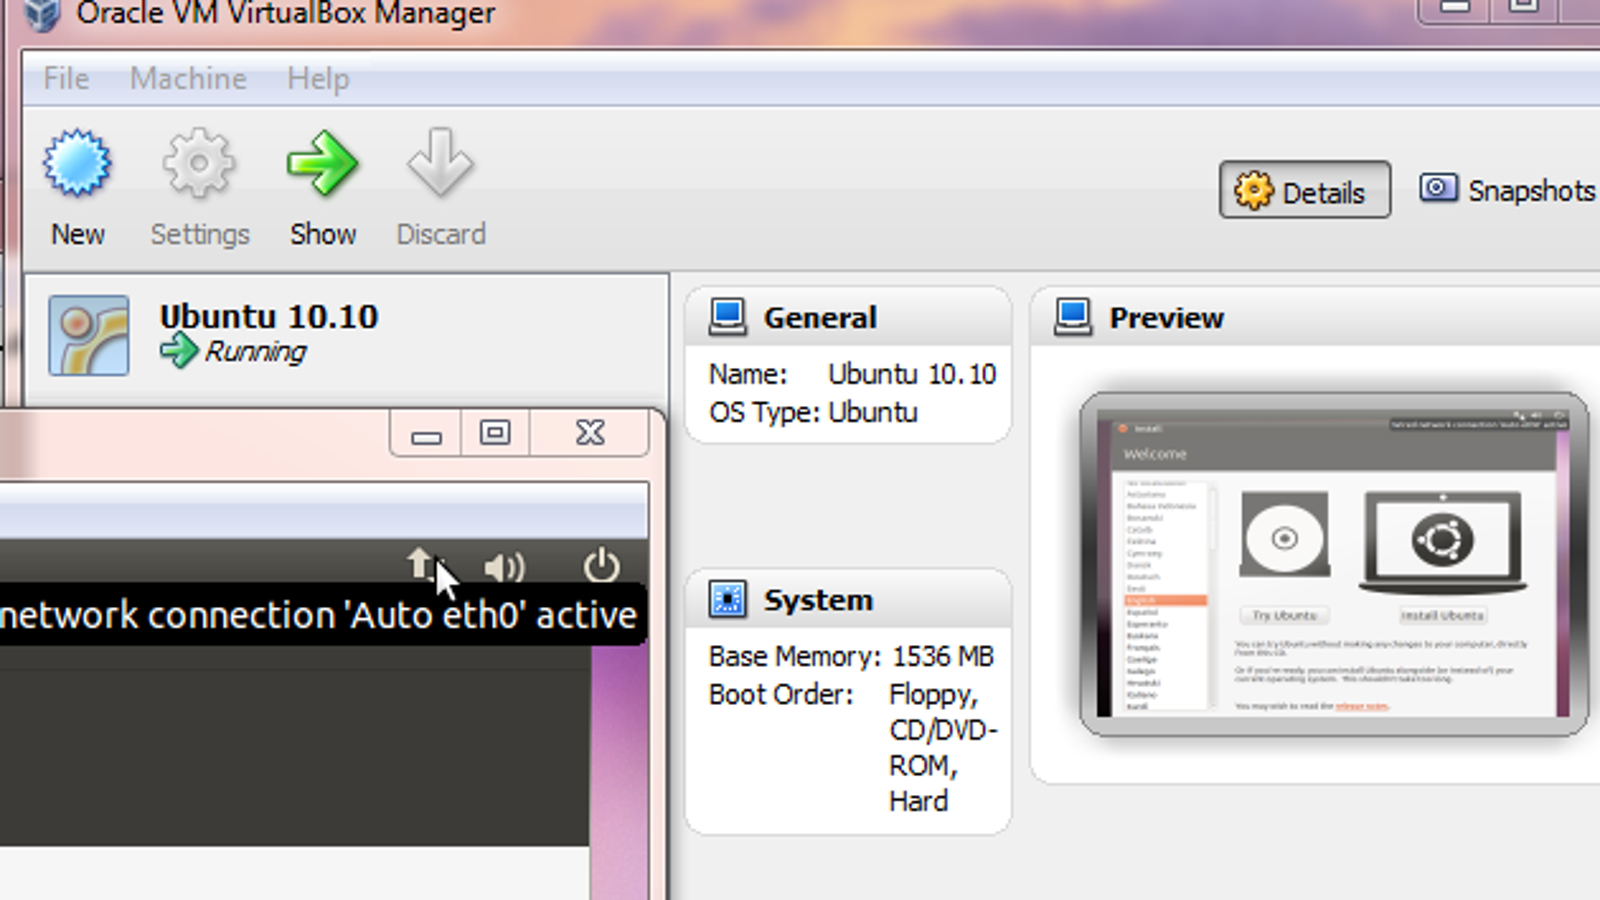
Task: Open the Preview section header
Action: (1316, 317)
